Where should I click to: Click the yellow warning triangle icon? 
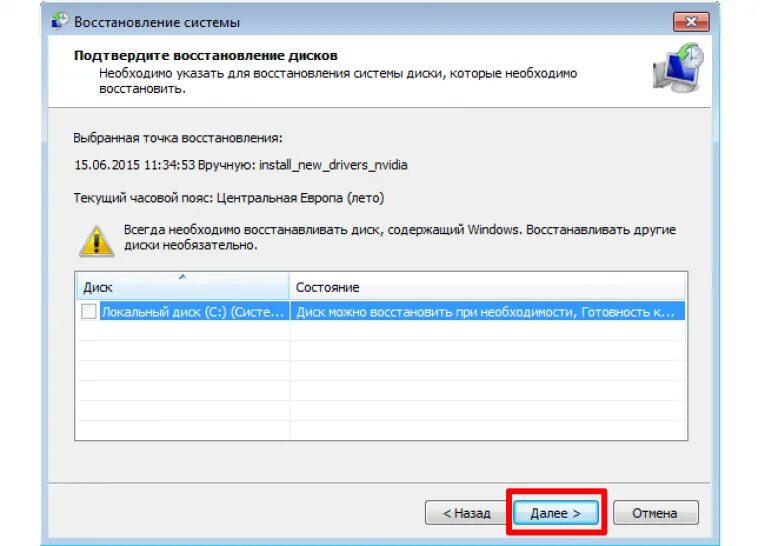tap(97, 241)
